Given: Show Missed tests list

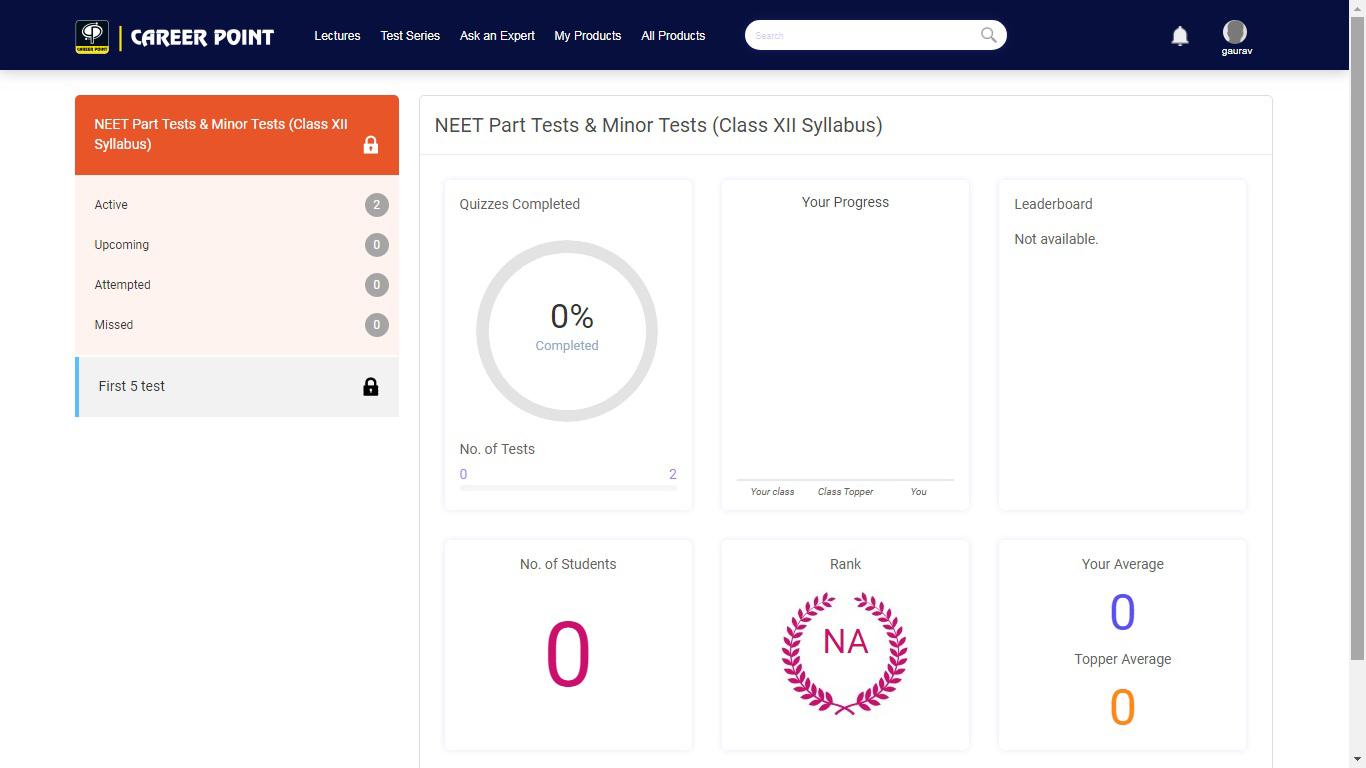Looking at the screenshot, I should point(237,325).
